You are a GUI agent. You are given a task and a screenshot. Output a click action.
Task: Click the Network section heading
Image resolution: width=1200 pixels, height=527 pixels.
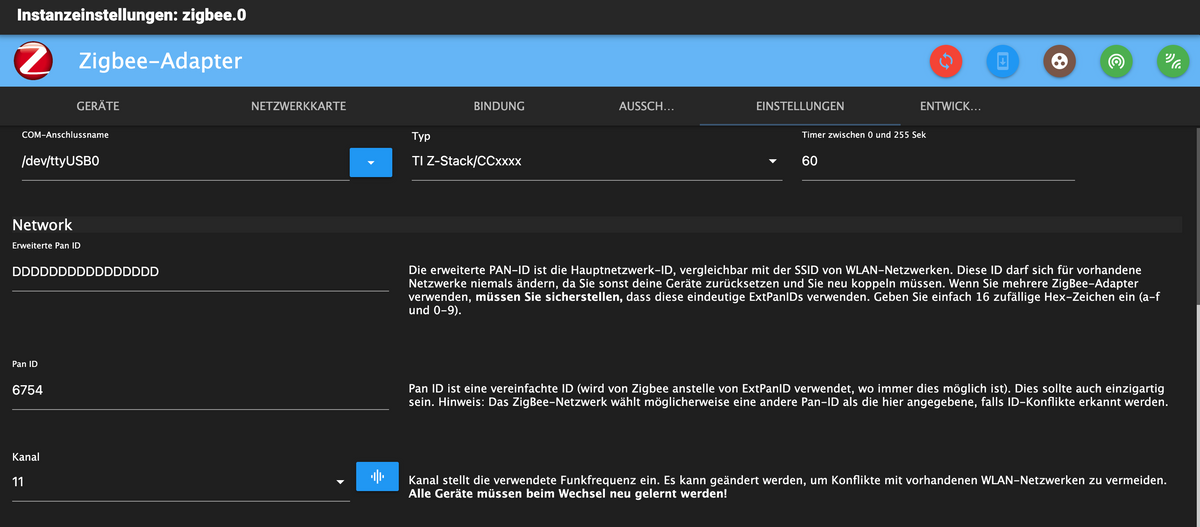pos(42,225)
